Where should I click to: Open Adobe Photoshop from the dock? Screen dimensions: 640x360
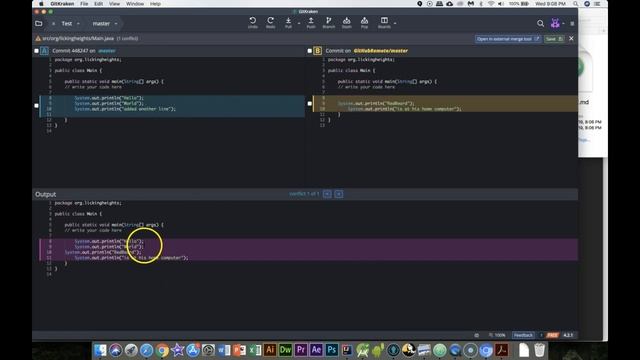point(332,350)
